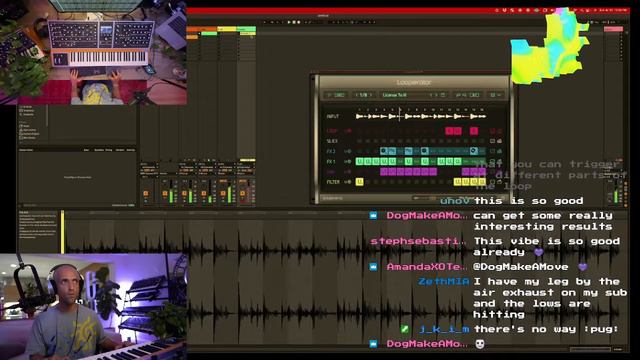Image resolution: width=640 pixels, height=360 pixels.
Task: Click chat message "there's no way :pug:"
Action: pos(546,329)
